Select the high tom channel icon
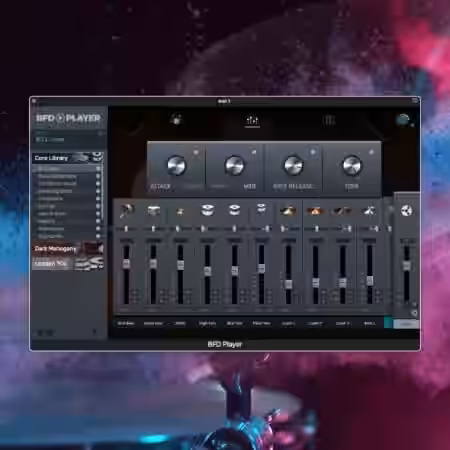 [x=207, y=210]
